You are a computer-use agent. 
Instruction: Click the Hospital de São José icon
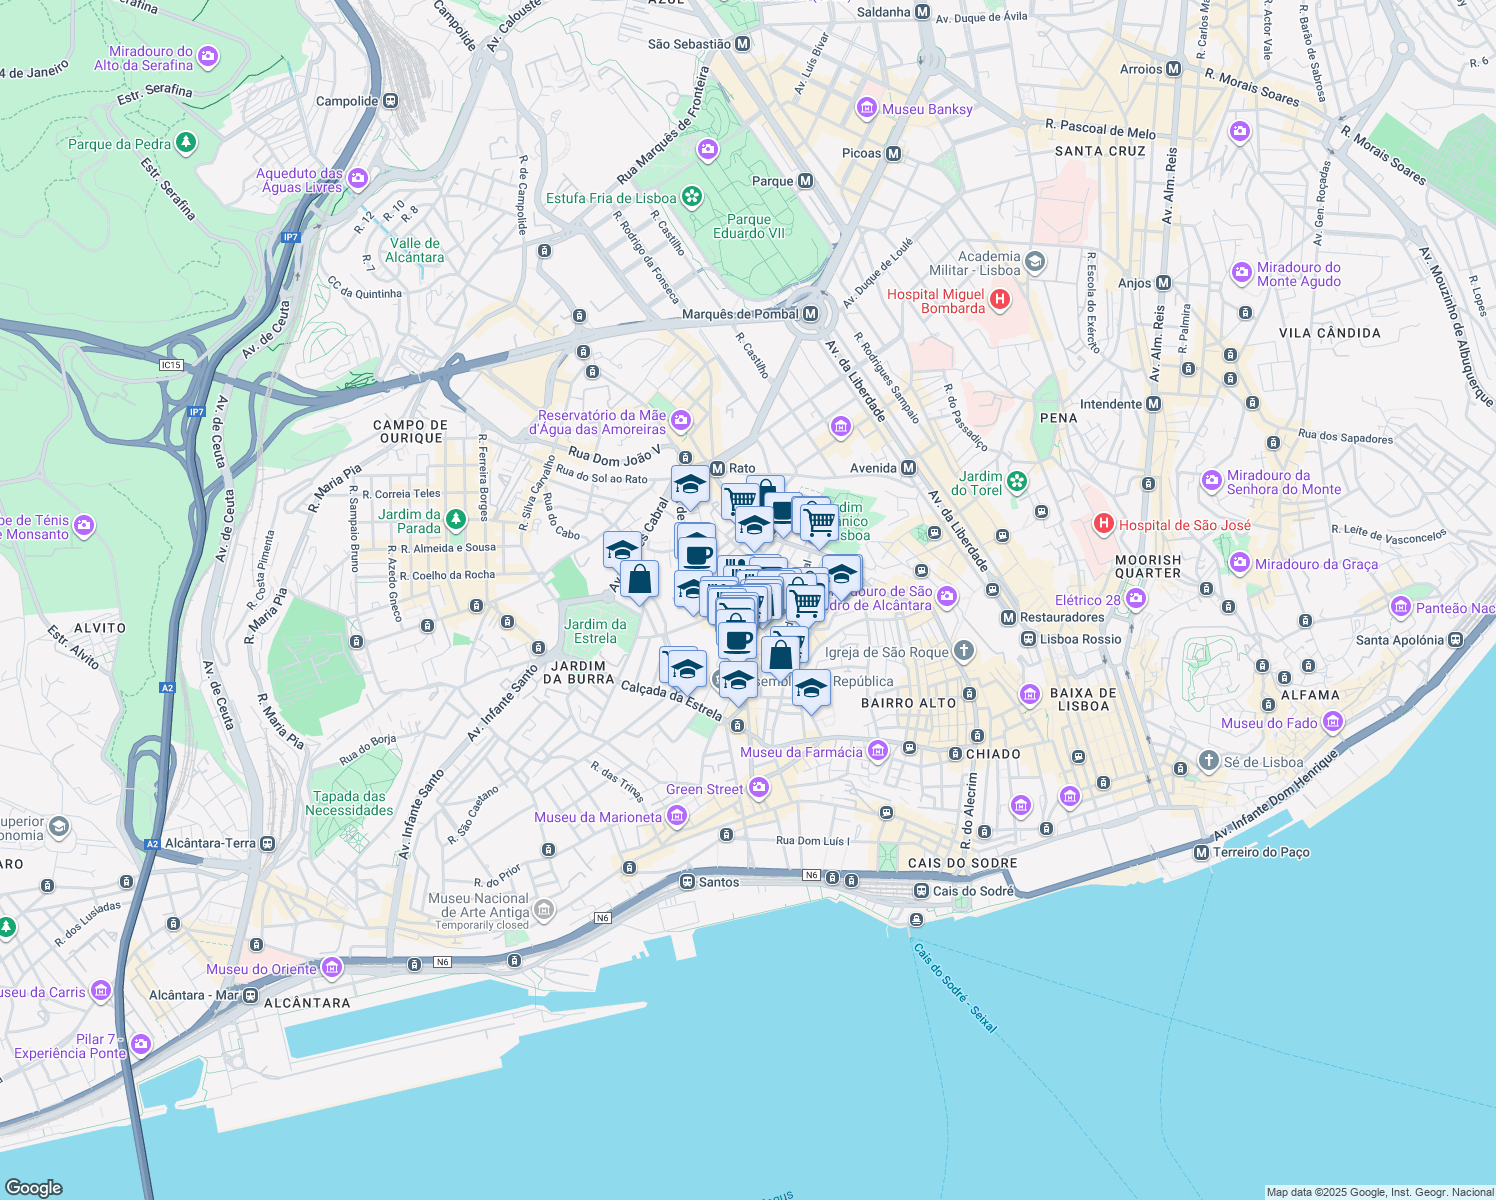coord(1104,524)
